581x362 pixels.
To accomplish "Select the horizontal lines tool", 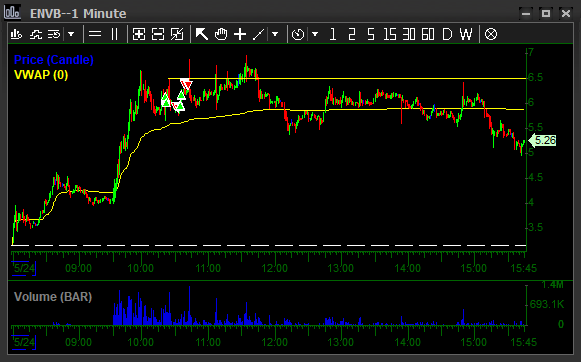I will pyautogui.click(x=95, y=34).
